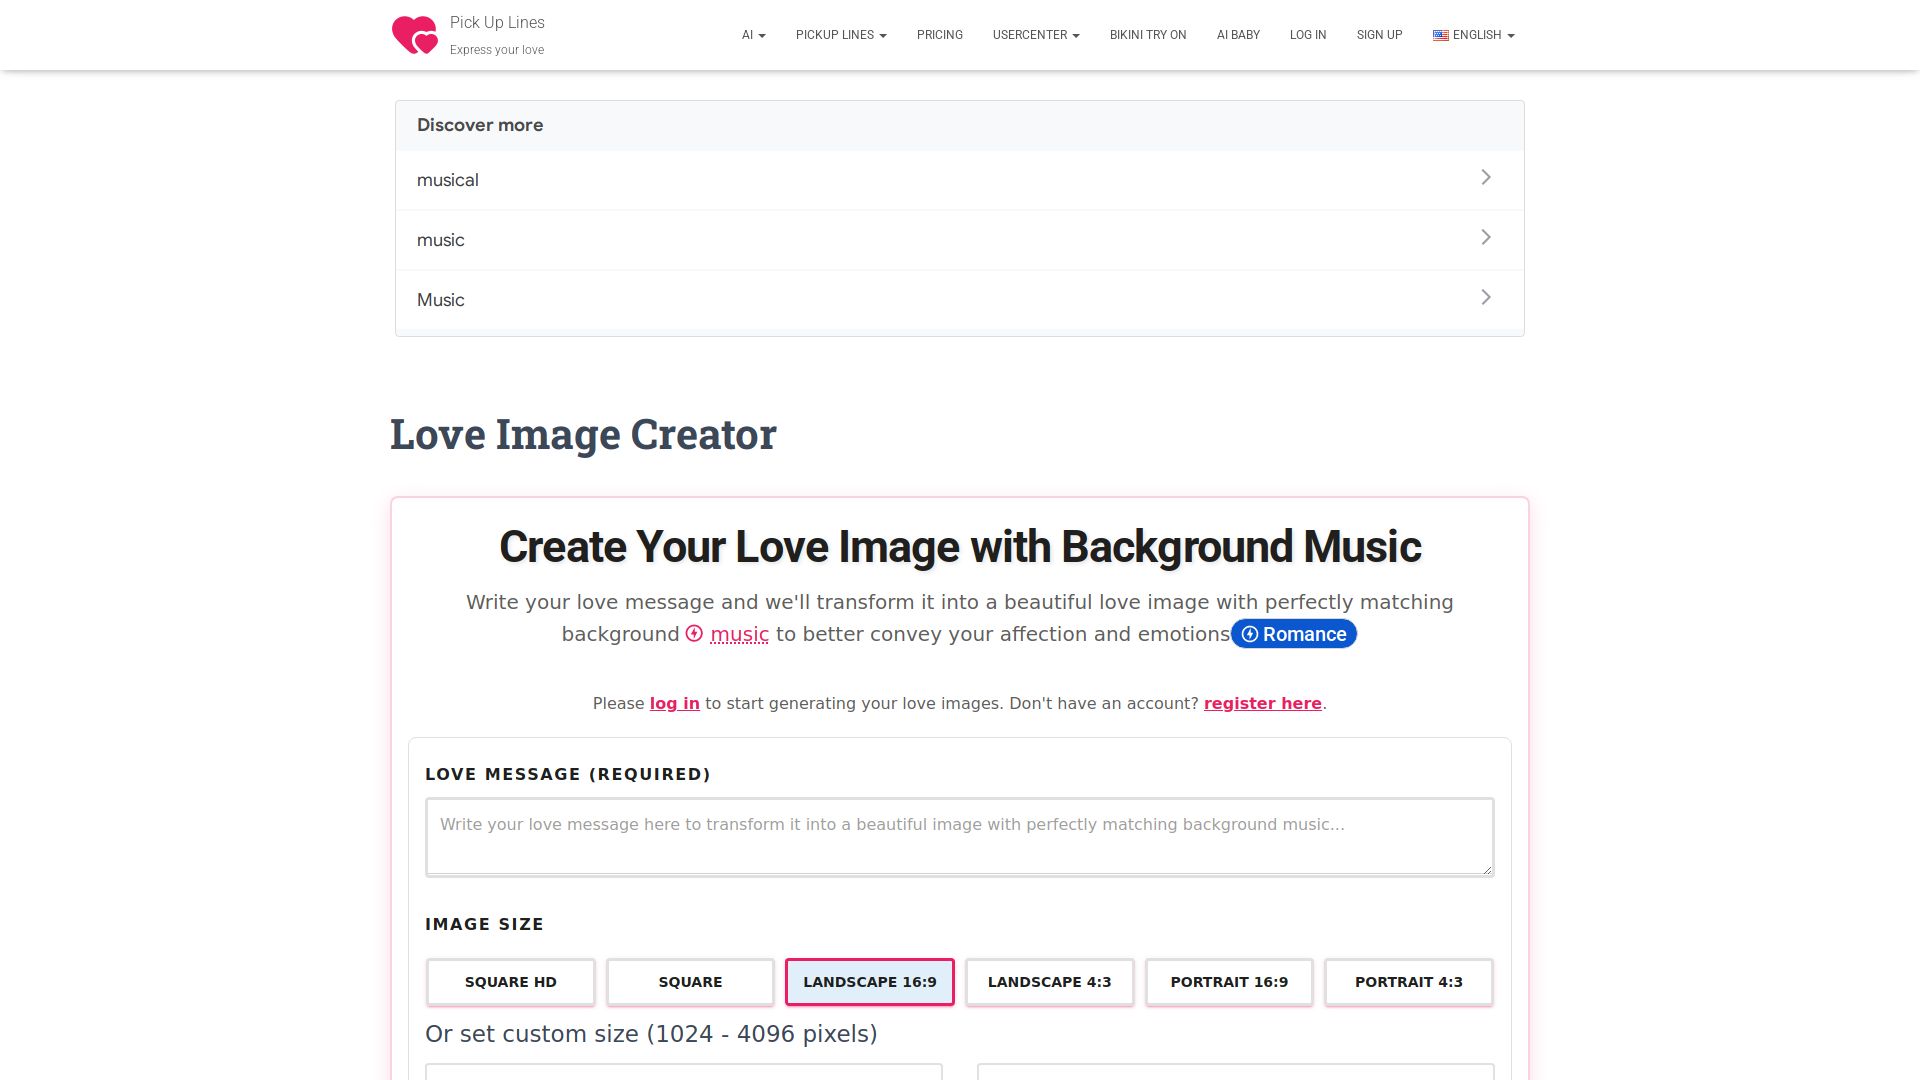Click Sign Up in the navigation bar
Viewport: 1920px width, 1080px height.
1380,35
